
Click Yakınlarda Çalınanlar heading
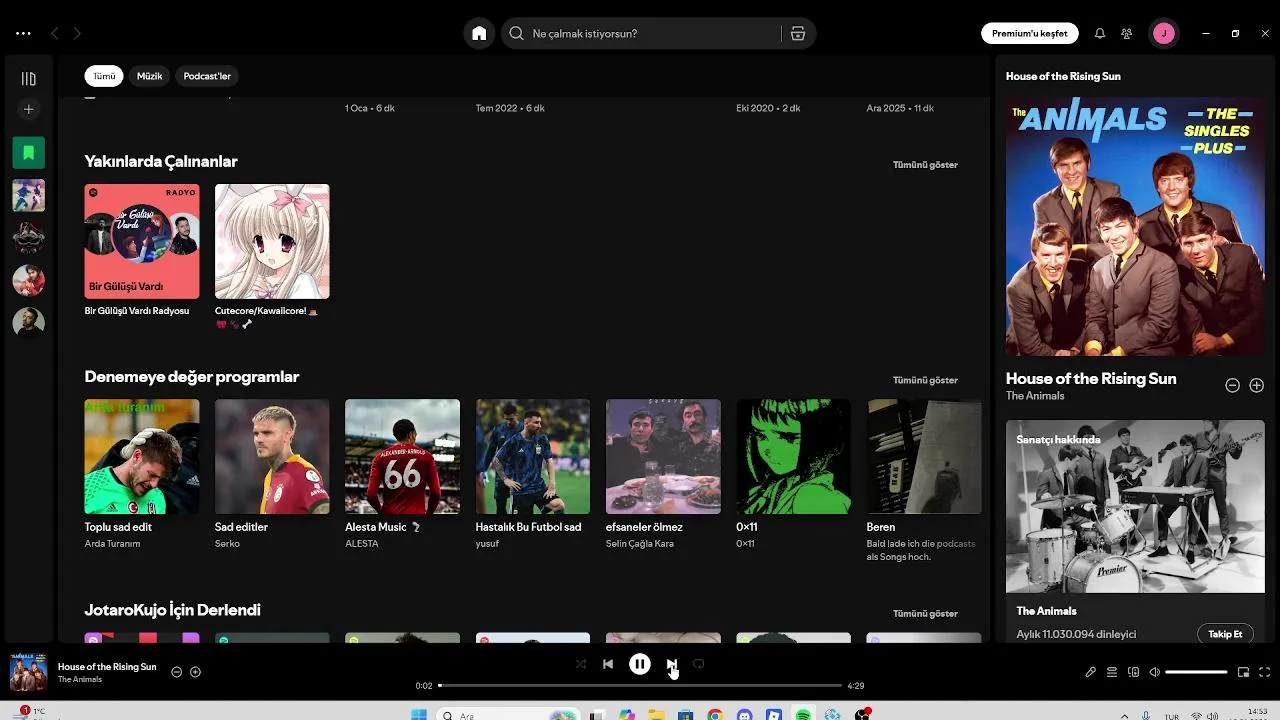(161, 161)
